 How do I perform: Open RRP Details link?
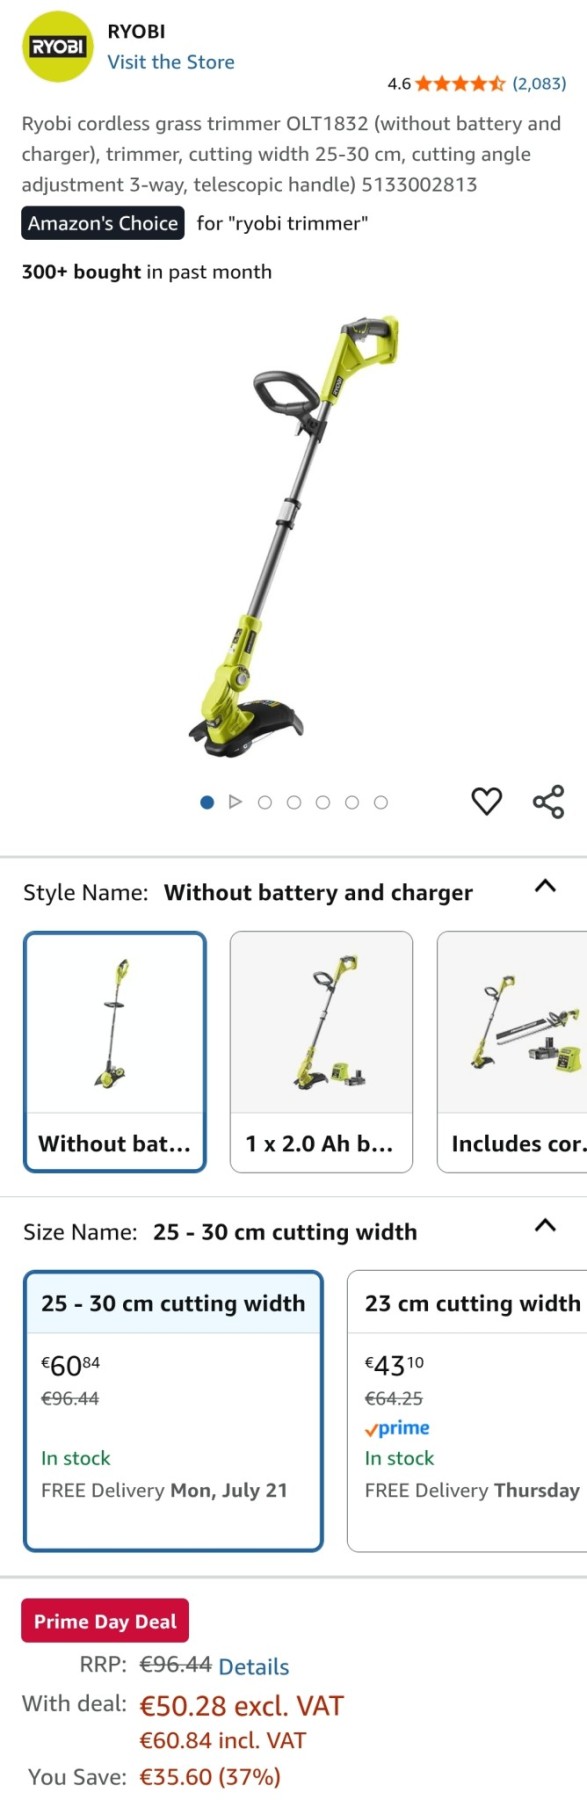coord(254,1667)
